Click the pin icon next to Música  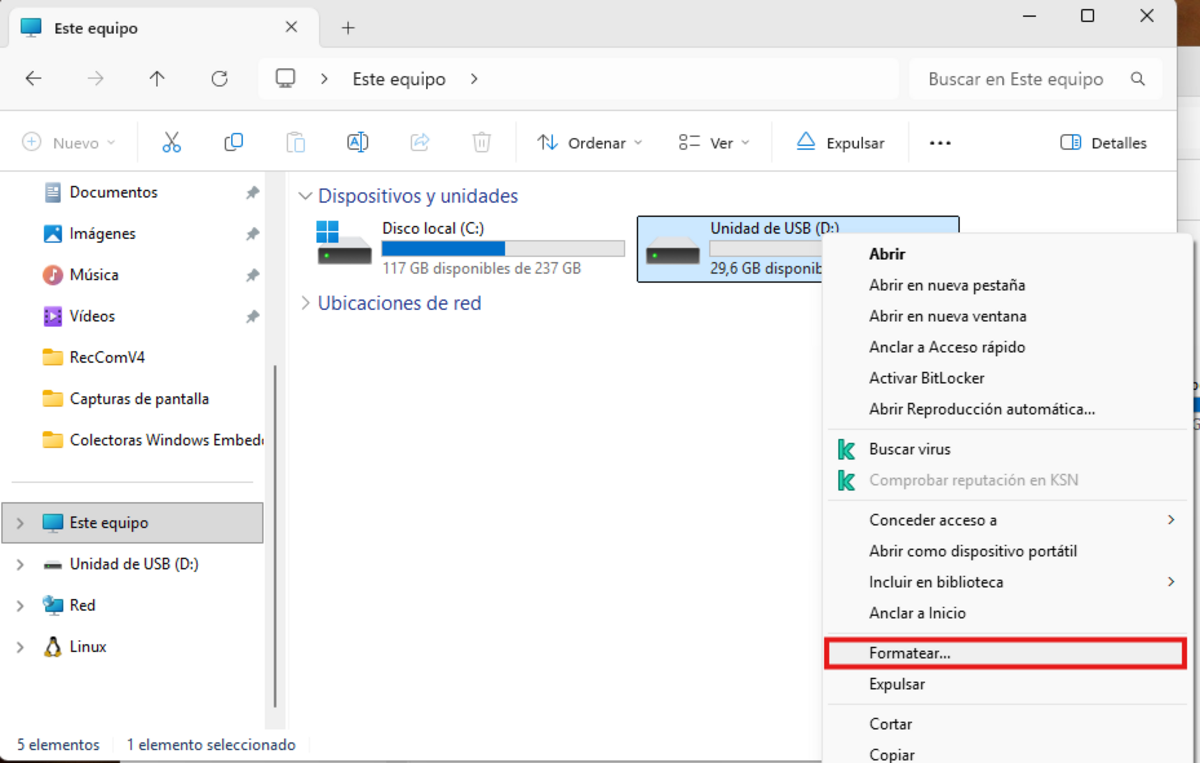pos(253,275)
